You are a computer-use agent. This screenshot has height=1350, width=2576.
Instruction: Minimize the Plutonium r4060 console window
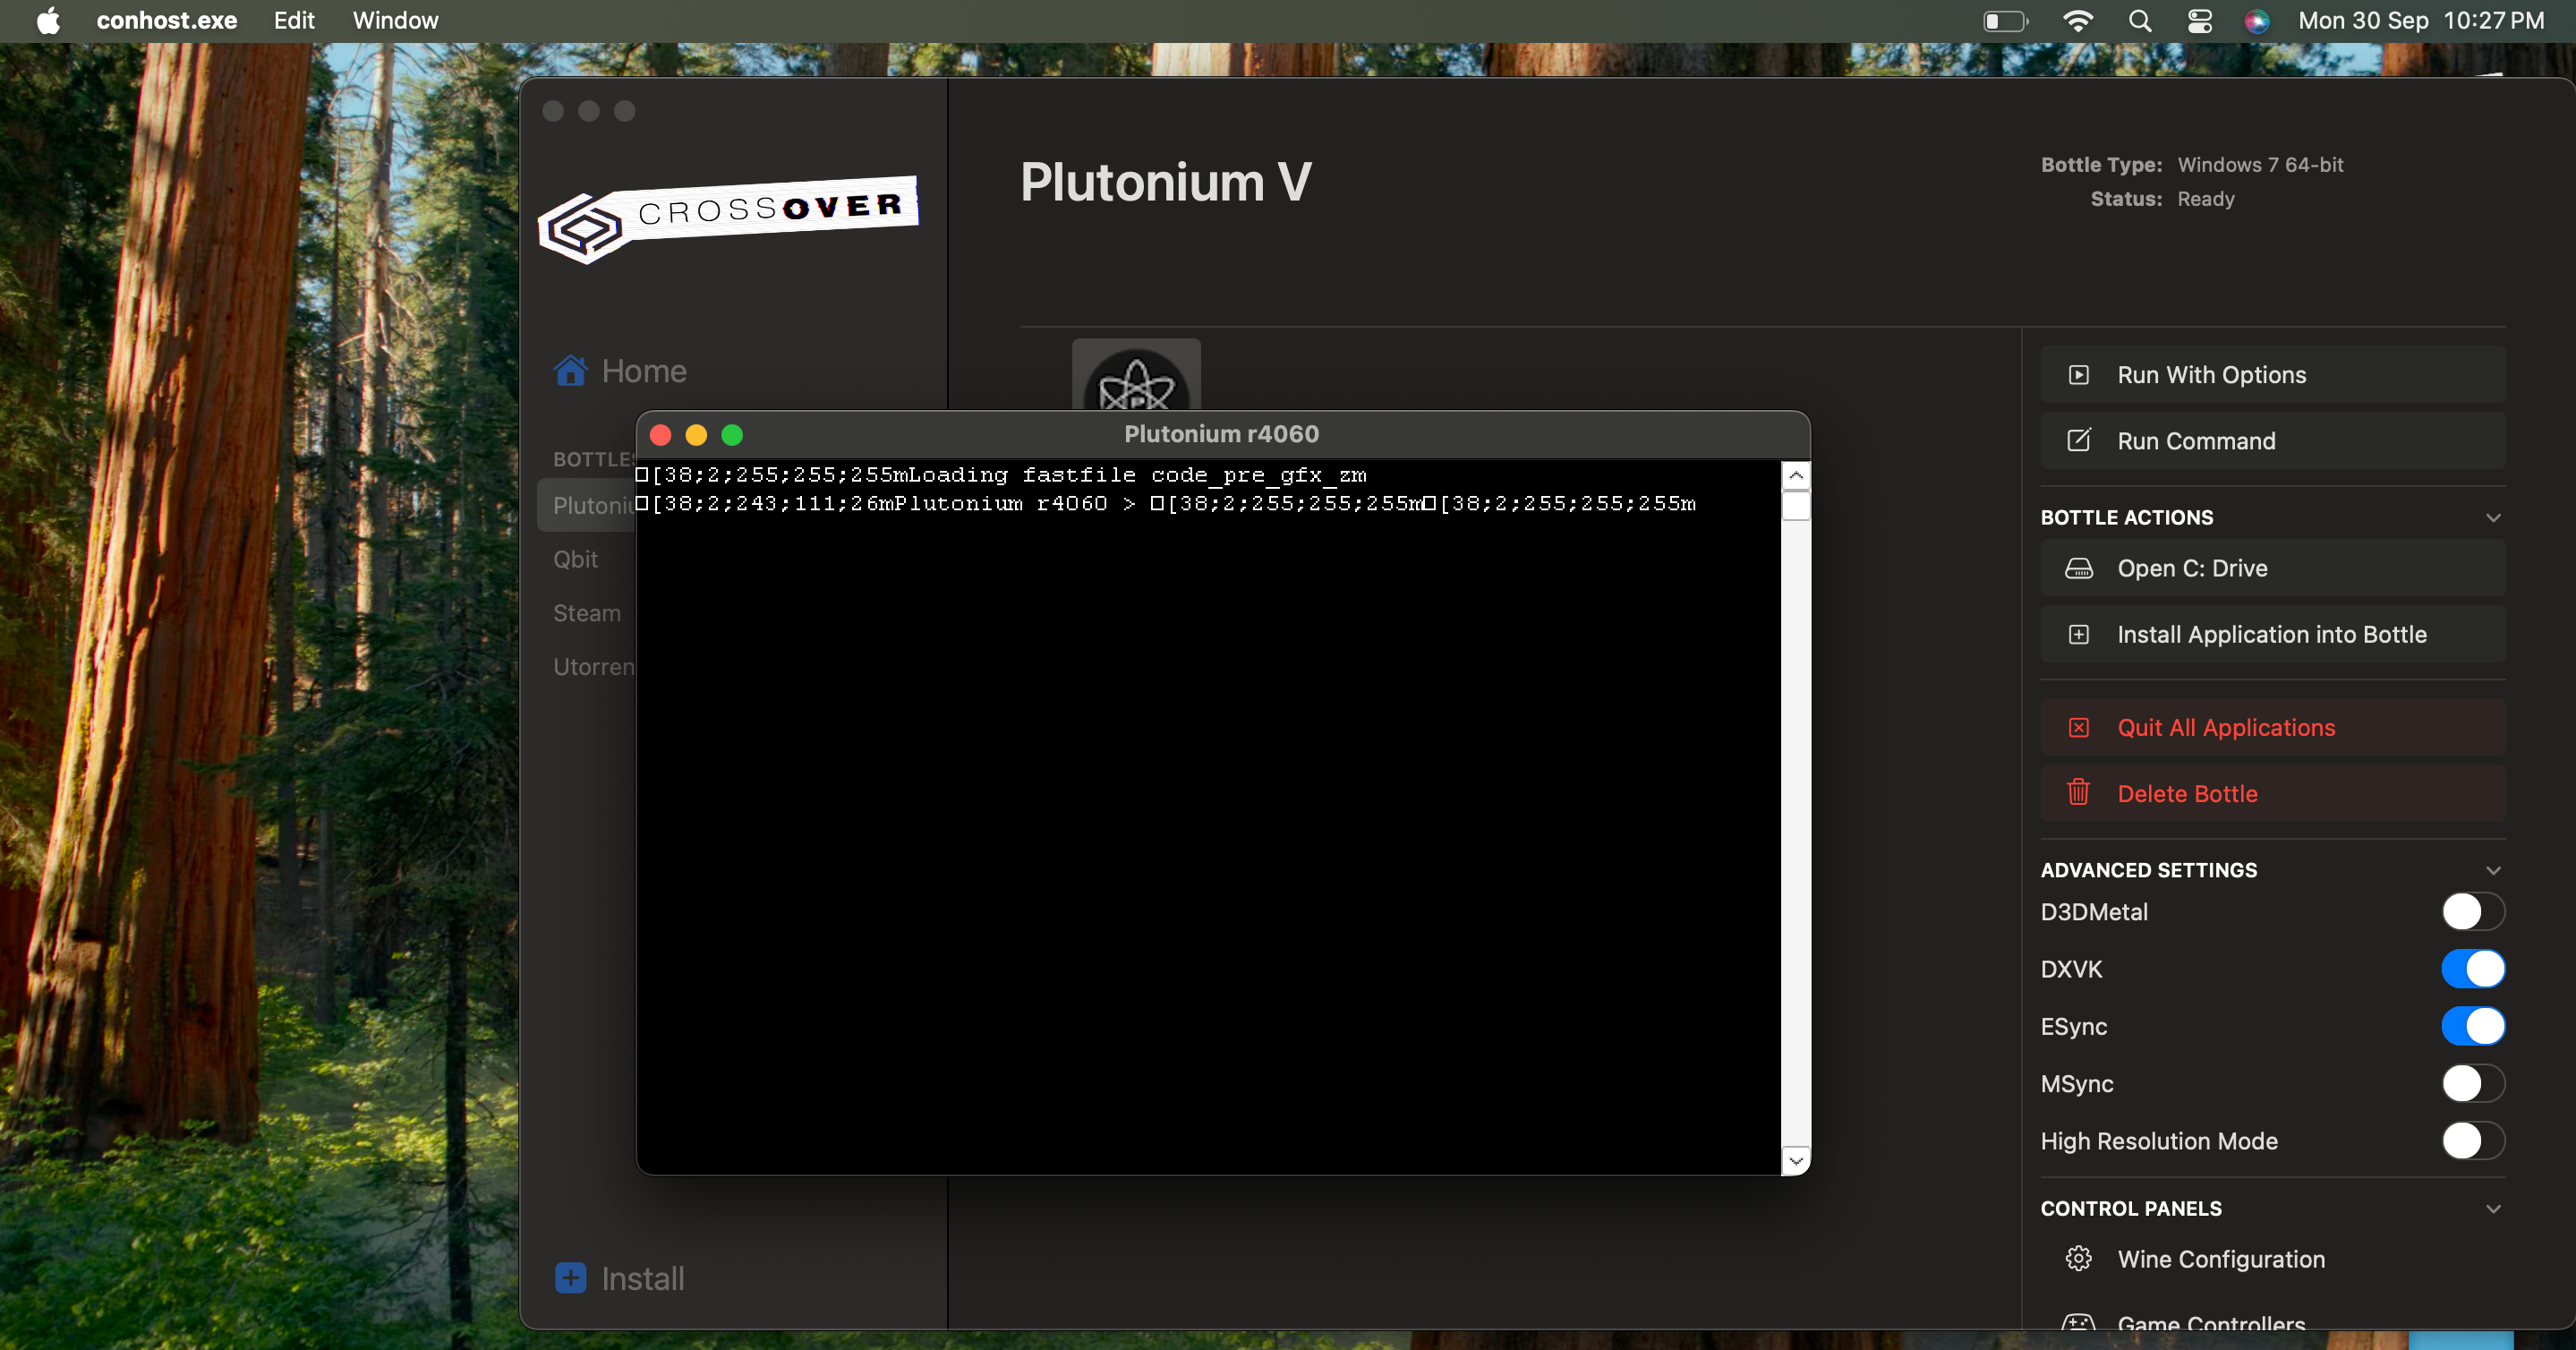[x=696, y=435]
